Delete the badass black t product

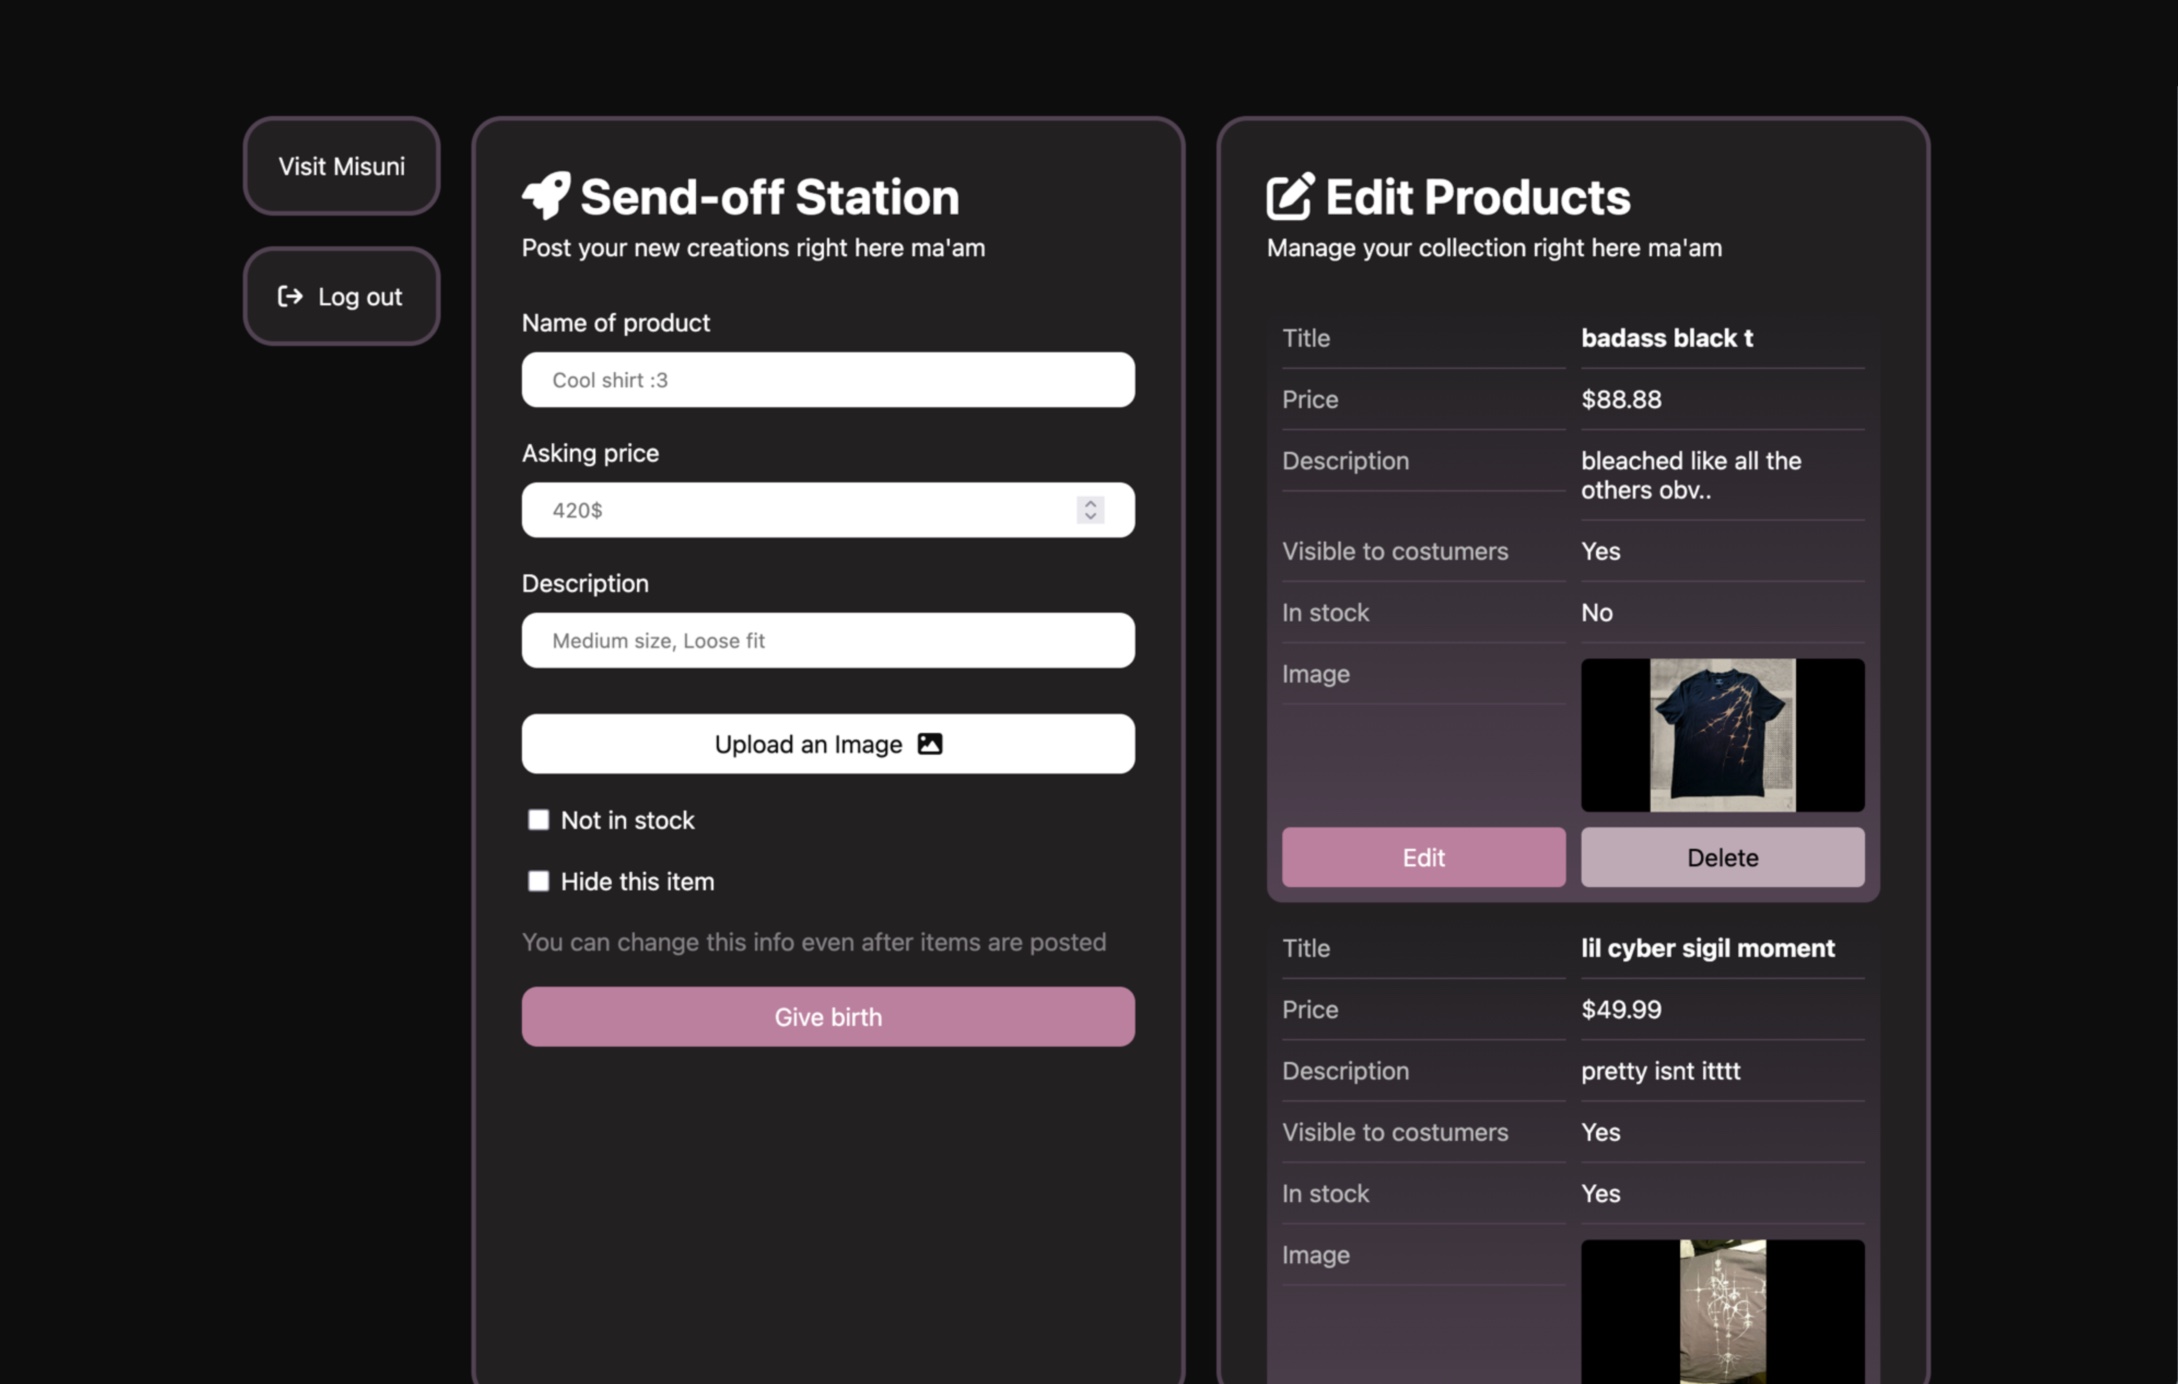click(1722, 857)
